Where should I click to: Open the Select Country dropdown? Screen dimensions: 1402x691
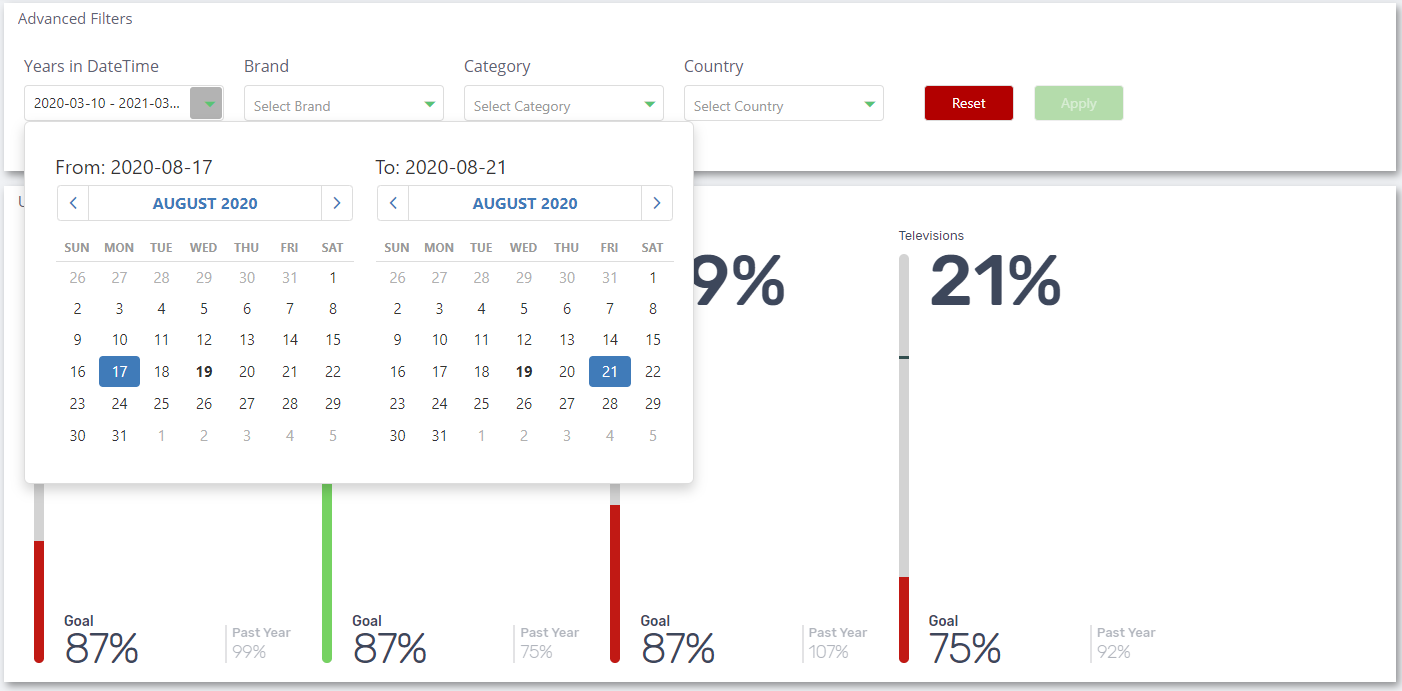point(784,103)
